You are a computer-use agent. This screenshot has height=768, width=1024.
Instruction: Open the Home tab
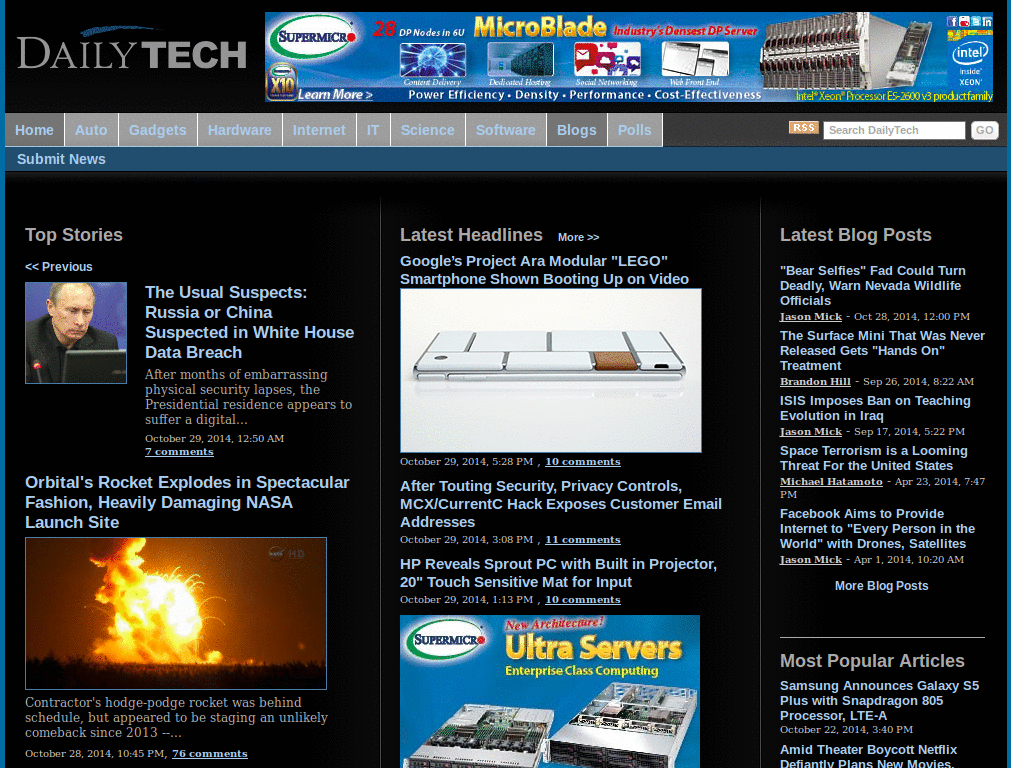[35, 130]
